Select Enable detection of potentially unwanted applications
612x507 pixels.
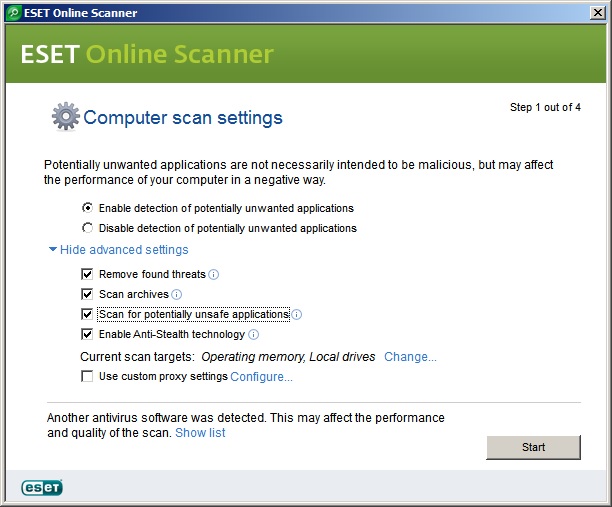[88, 208]
